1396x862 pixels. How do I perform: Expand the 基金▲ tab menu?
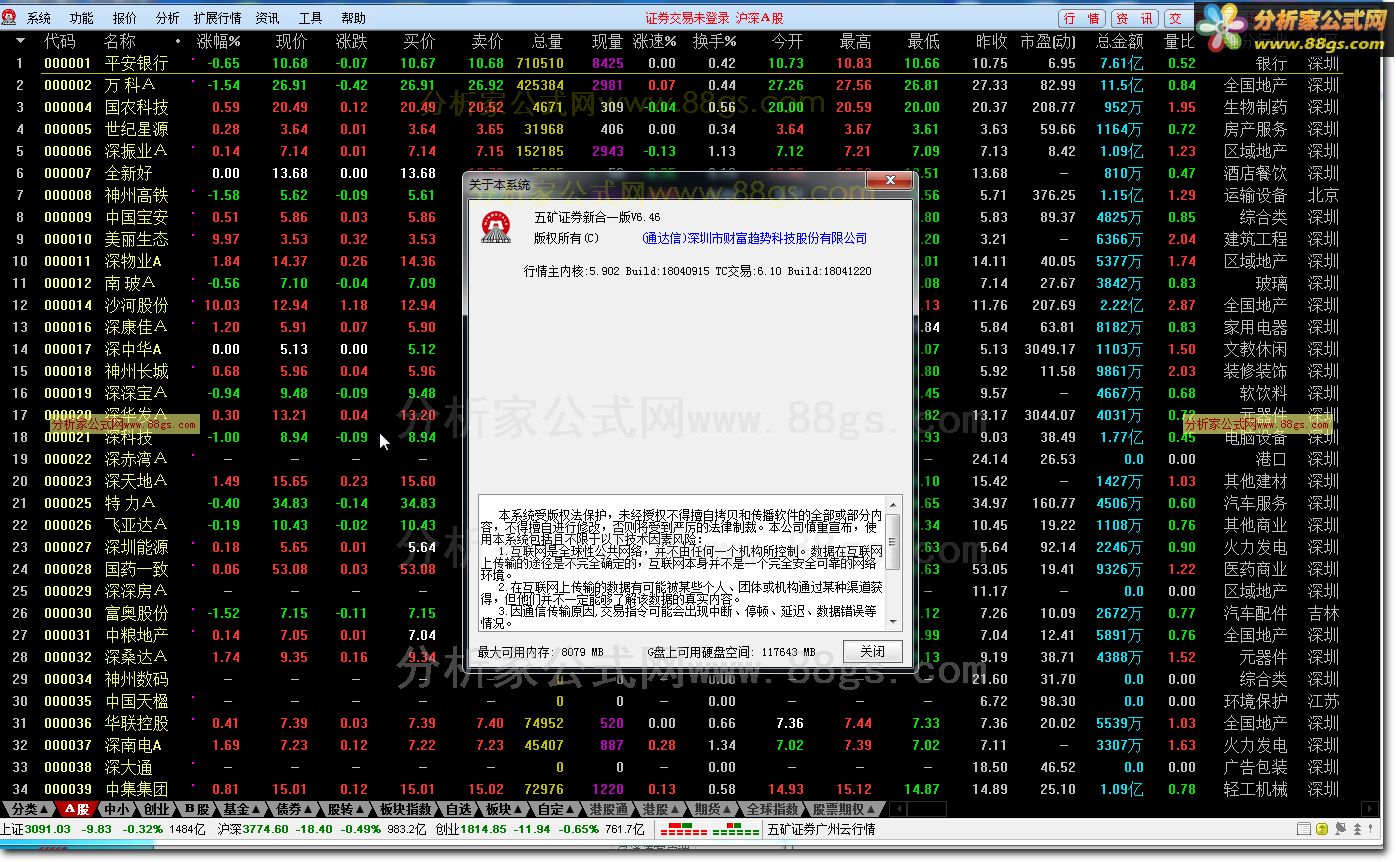pyautogui.click(x=242, y=809)
